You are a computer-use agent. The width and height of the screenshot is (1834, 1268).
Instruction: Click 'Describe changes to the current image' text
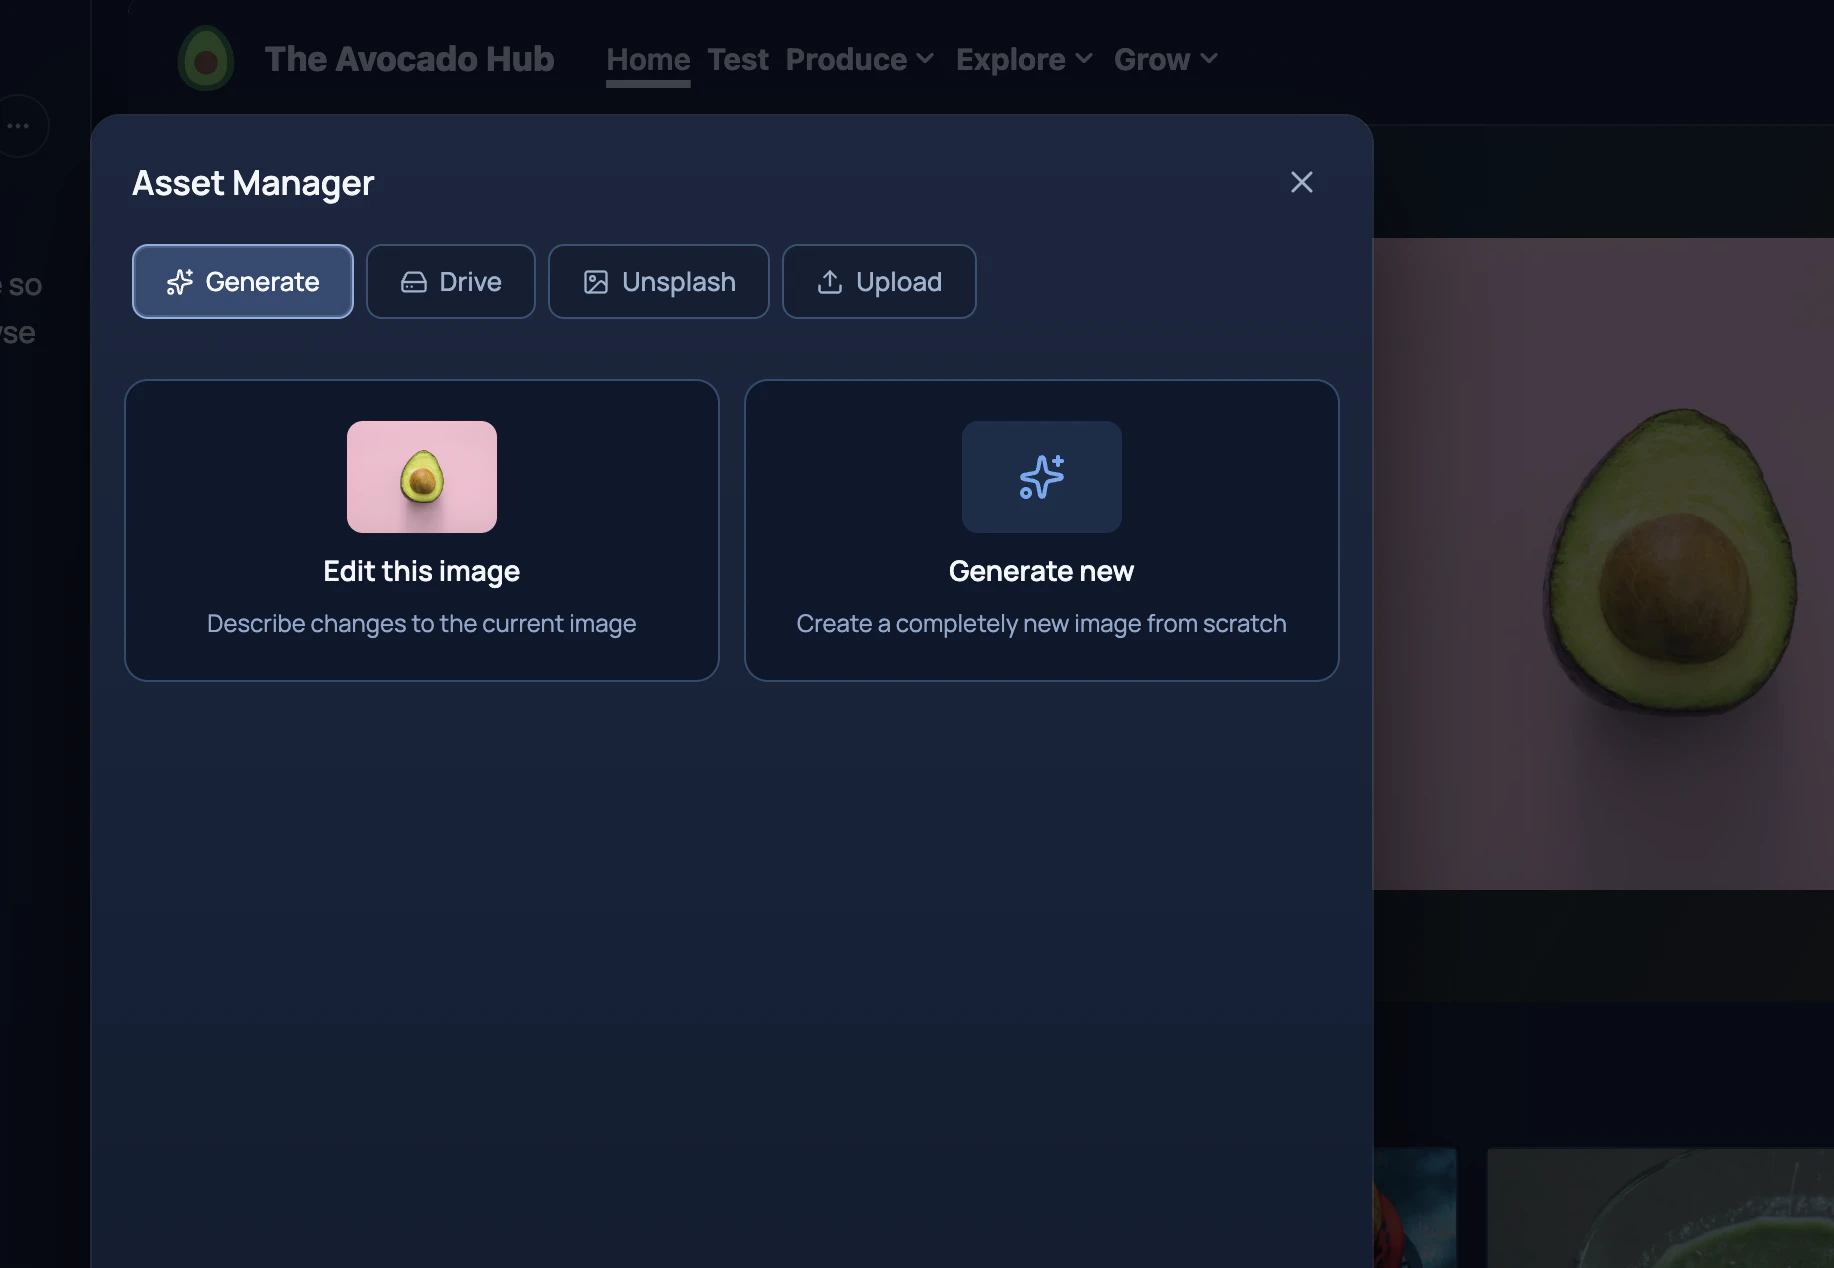422,623
